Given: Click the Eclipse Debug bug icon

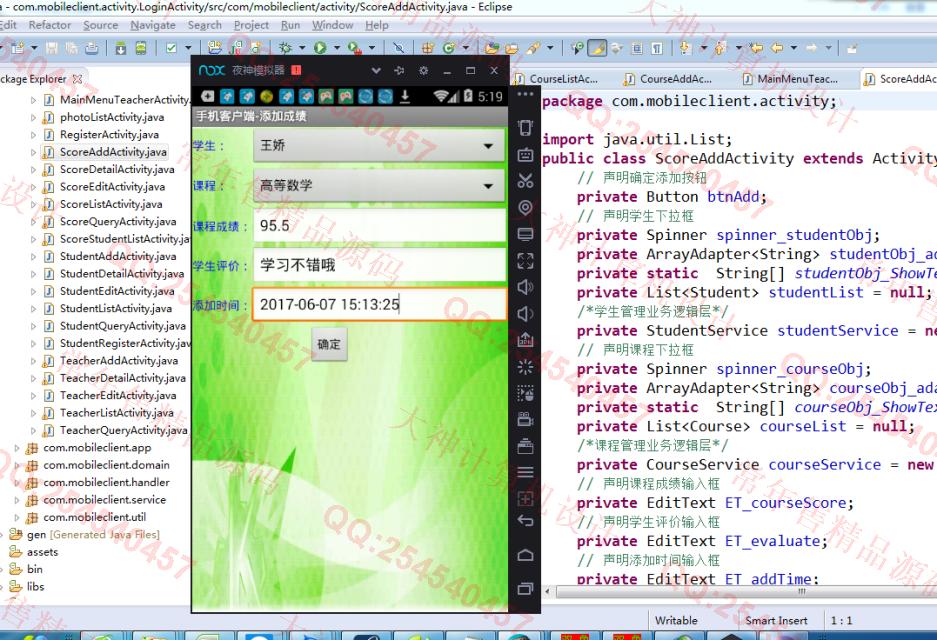Looking at the screenshot, I should (286, 48).
